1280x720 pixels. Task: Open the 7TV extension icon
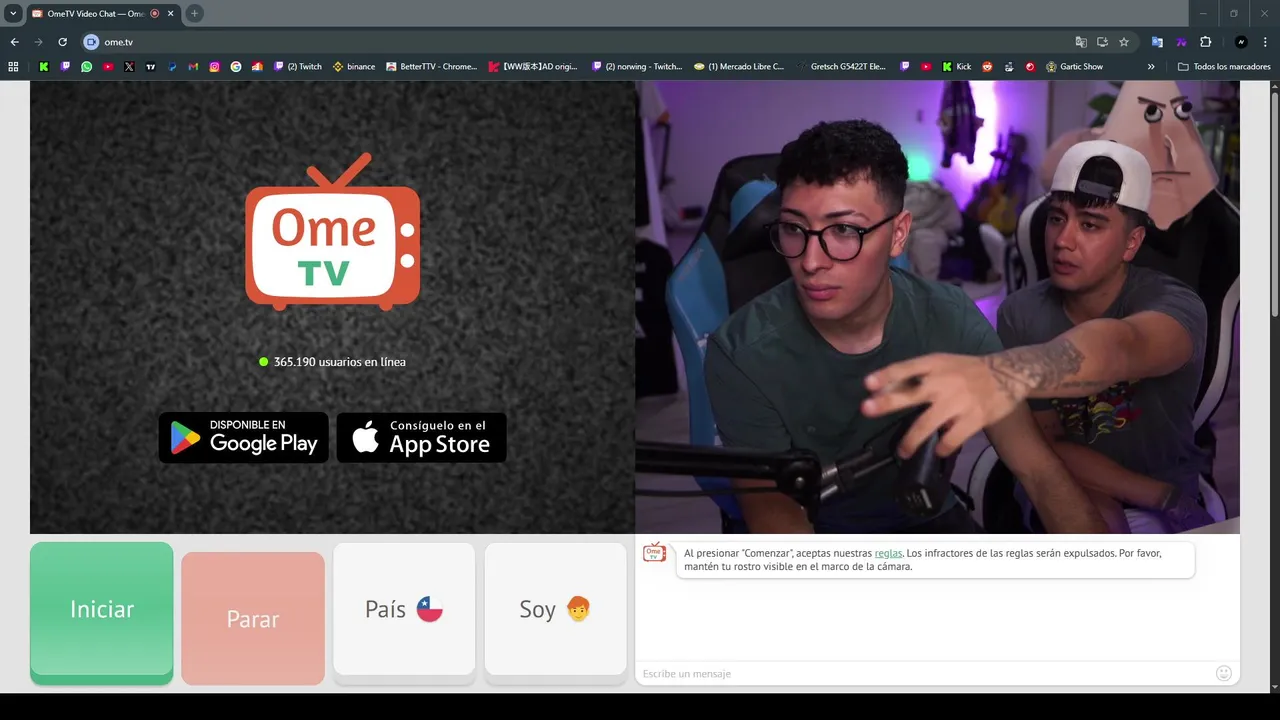point(1181,42)
